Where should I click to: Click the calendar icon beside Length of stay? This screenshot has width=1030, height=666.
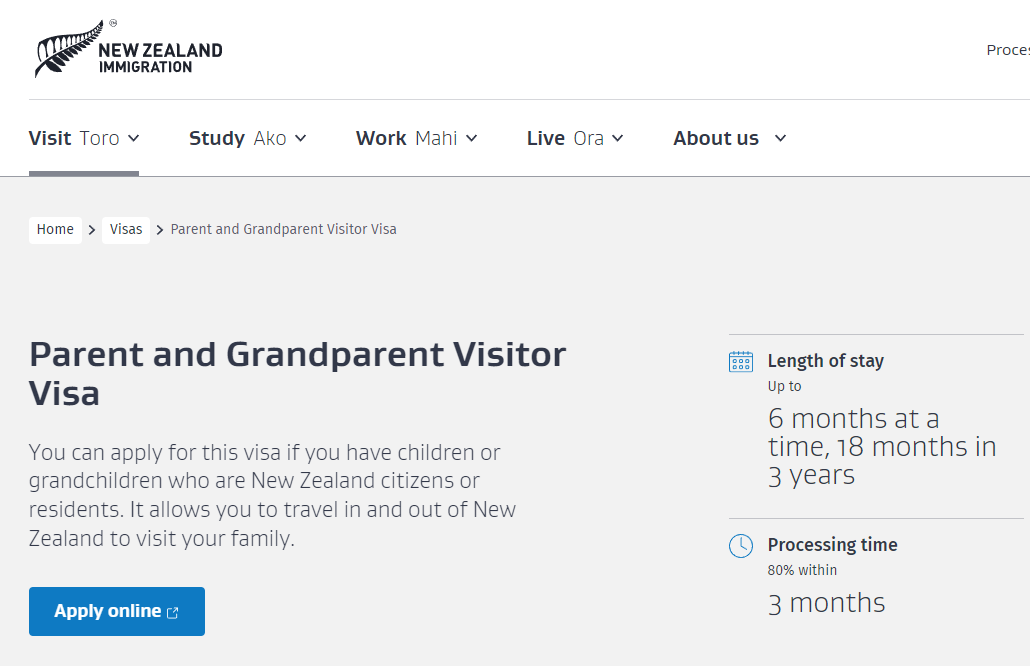(x=741, y=361)
